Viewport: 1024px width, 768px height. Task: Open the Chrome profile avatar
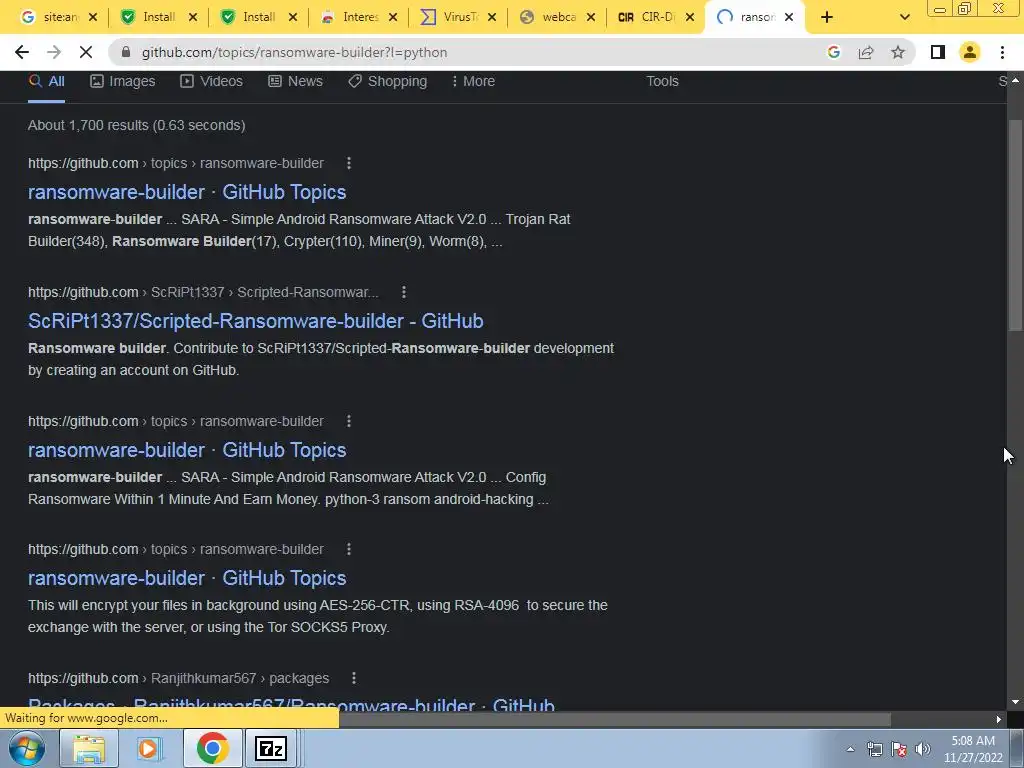970,52
